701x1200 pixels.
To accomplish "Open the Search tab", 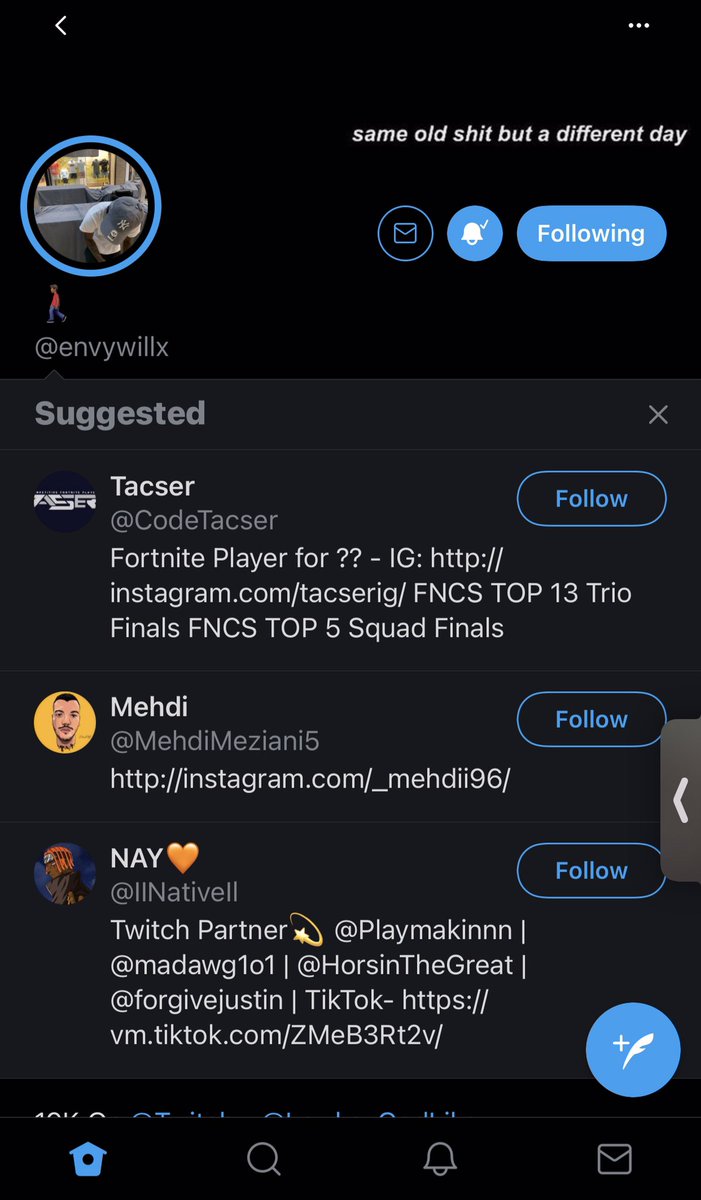I will [x=263, y=1159].
